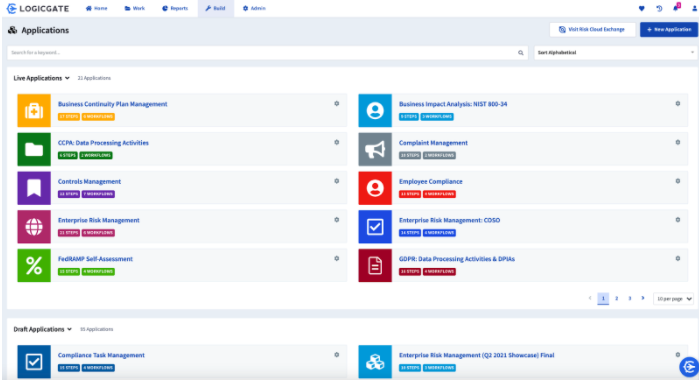Image resolution: width=699 pixels, height=380 pixels.
Task: Open settings gear for Complaint Management
Action: tap(678, 142)
